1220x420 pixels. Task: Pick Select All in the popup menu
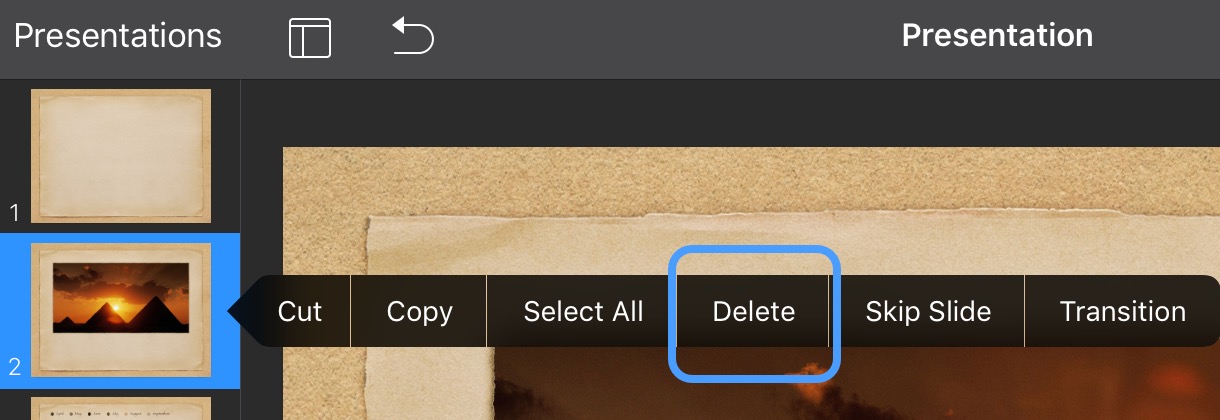[x=583, y=311]
